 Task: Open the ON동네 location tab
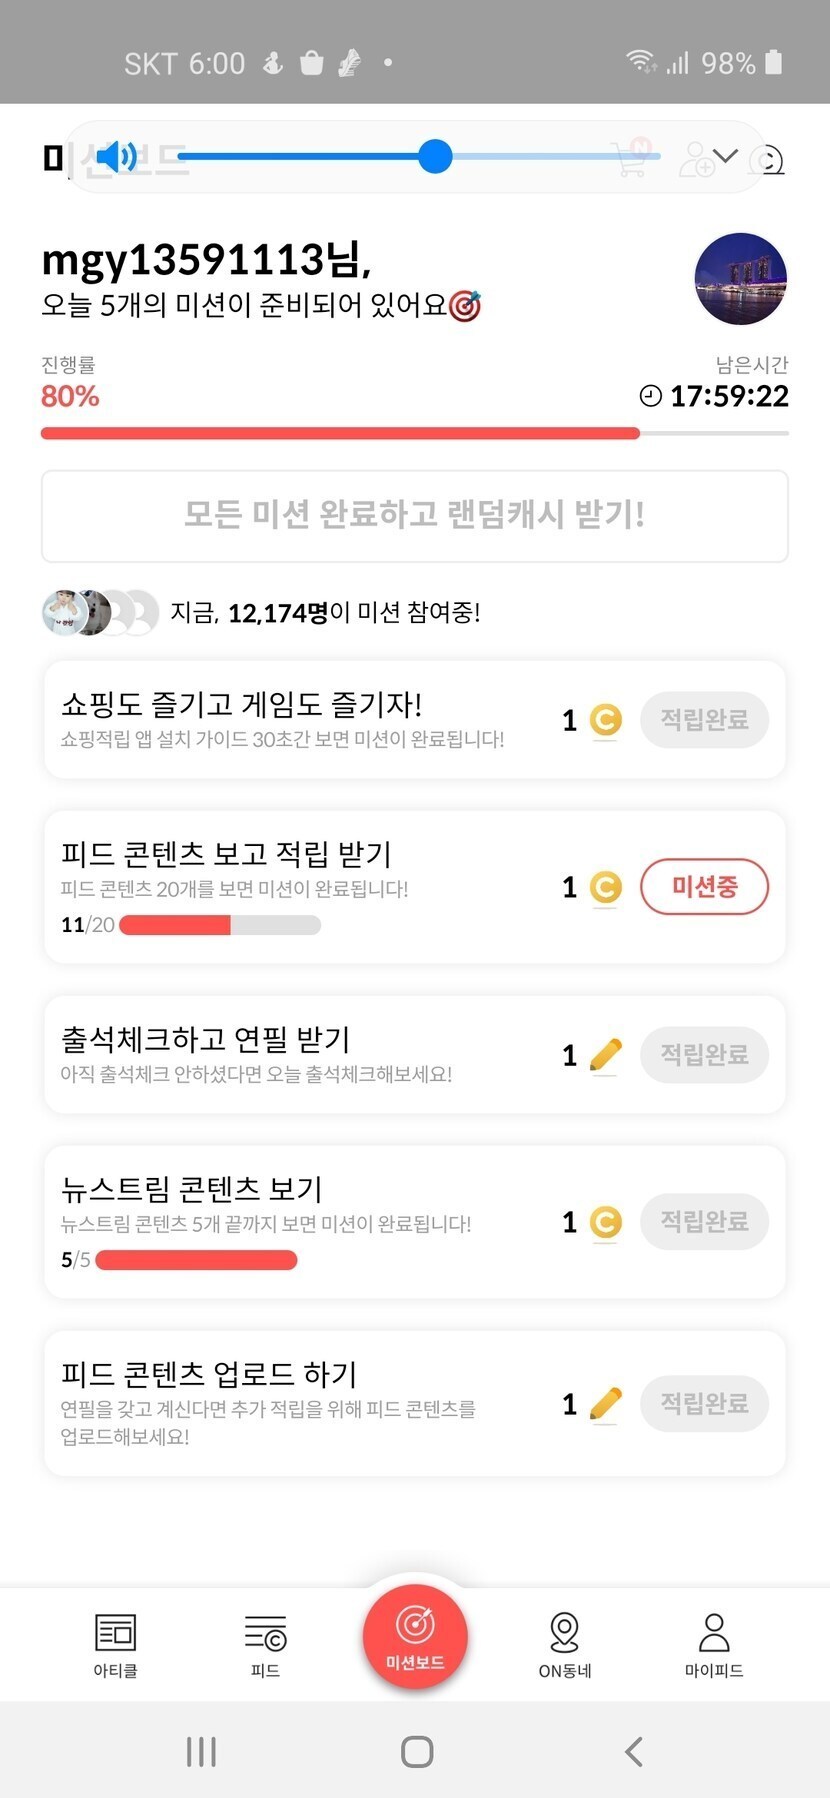click(x=564, y=1644)
